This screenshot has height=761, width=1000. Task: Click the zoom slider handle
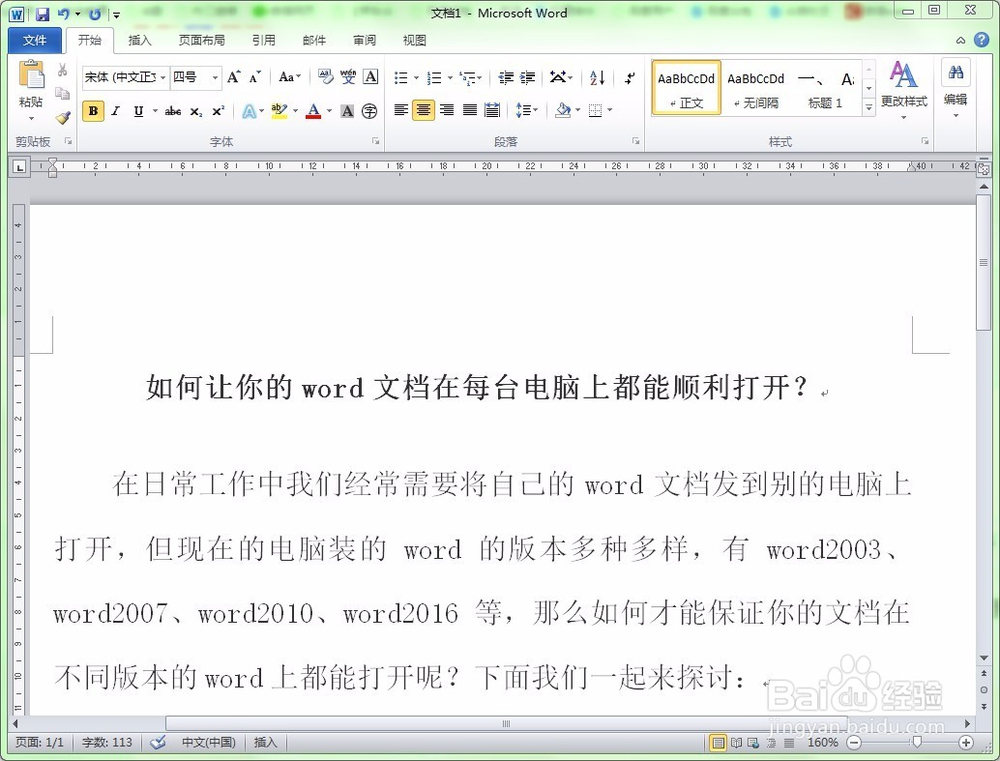tap(916, 743)
